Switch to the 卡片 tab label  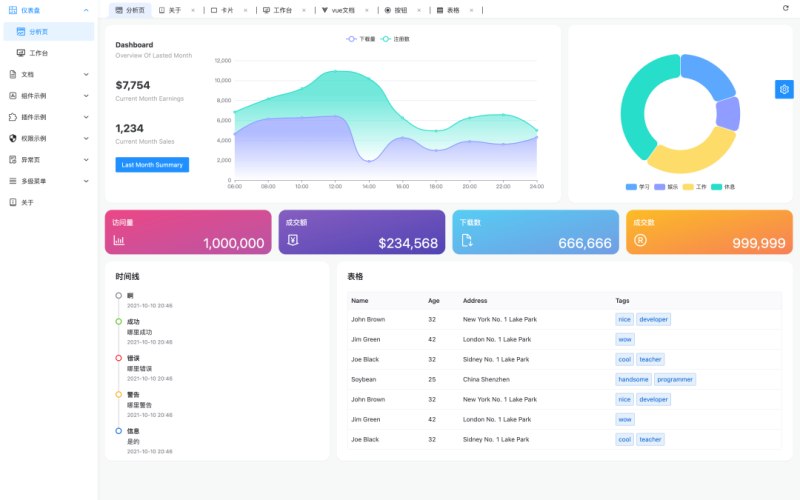tap(227, 10)
